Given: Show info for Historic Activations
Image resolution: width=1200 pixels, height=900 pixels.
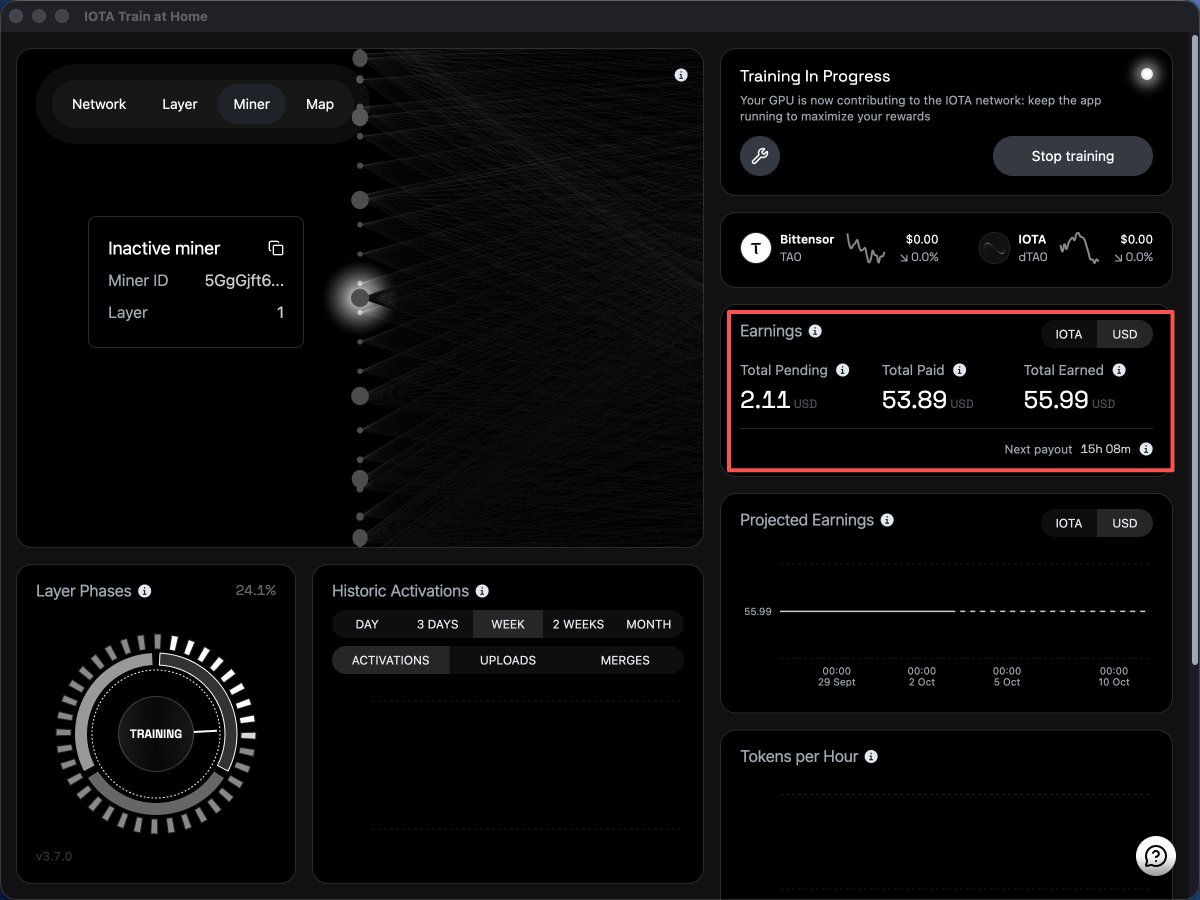Looking at the screenshot, I should (x=482, y=591).
